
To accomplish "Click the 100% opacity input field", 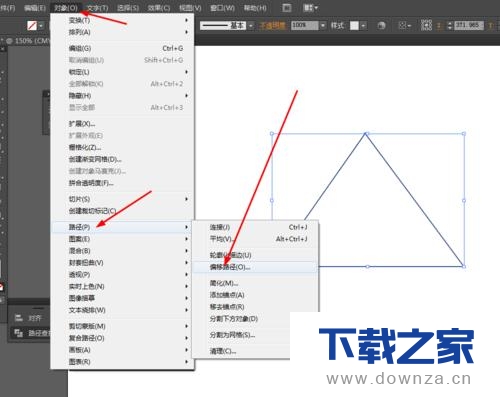I will [305, 26].
